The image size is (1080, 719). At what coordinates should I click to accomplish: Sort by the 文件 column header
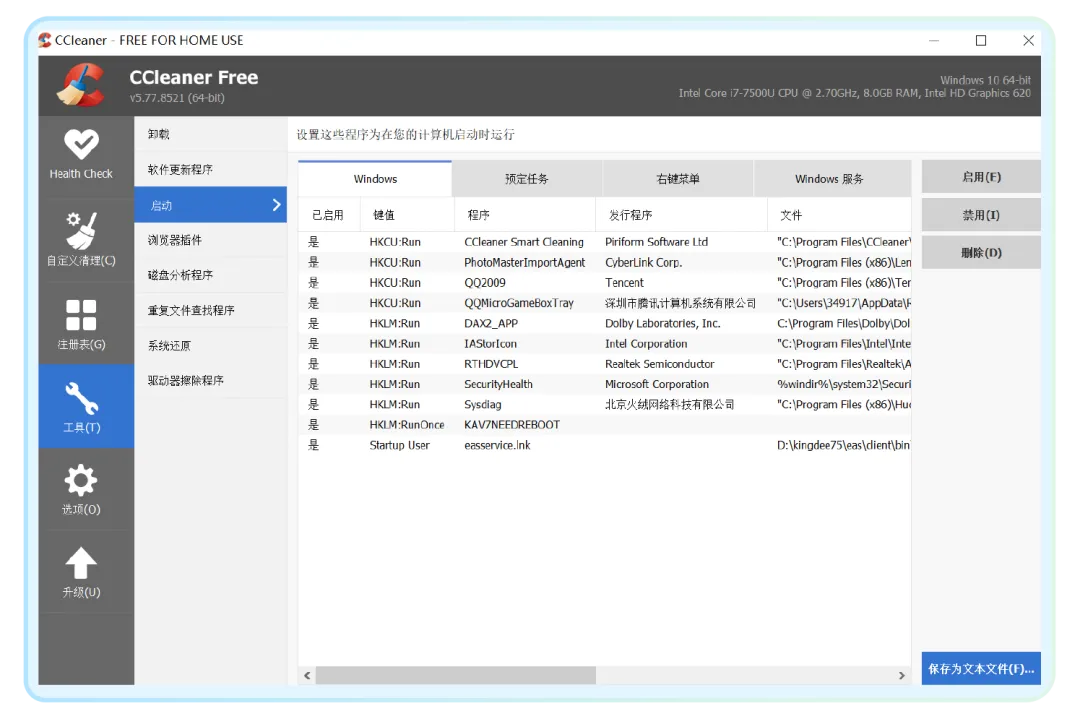pos(840,215)
